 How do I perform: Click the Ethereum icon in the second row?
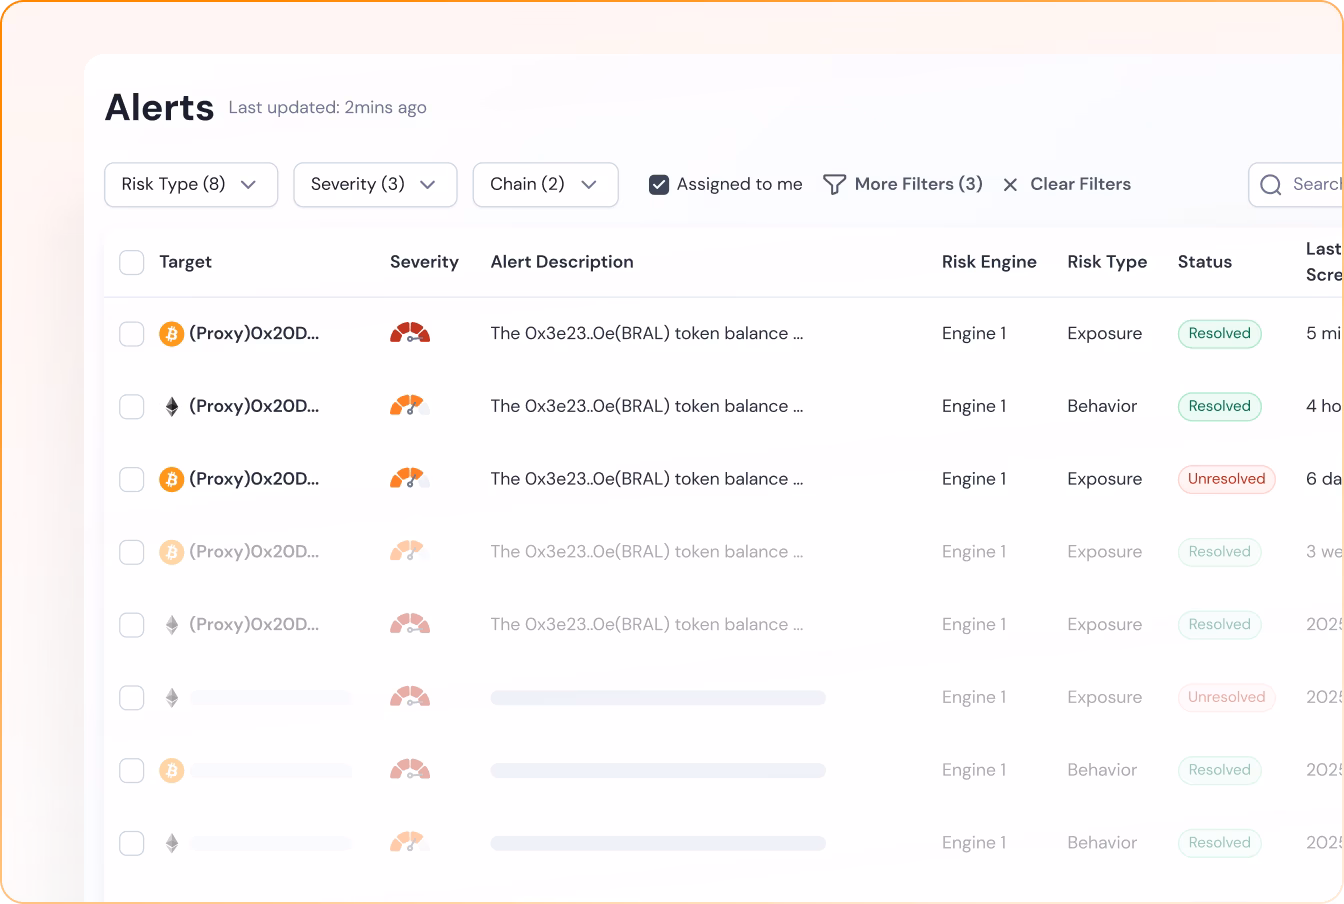click(172, 407)
